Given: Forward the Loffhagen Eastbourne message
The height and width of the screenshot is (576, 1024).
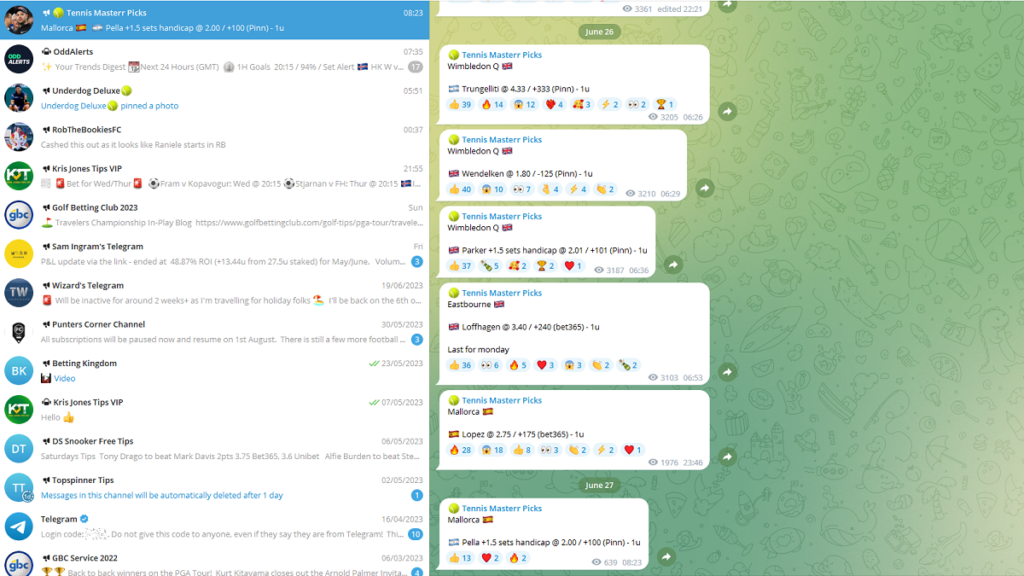Looking at the screenshot, I should coord(728,372).
